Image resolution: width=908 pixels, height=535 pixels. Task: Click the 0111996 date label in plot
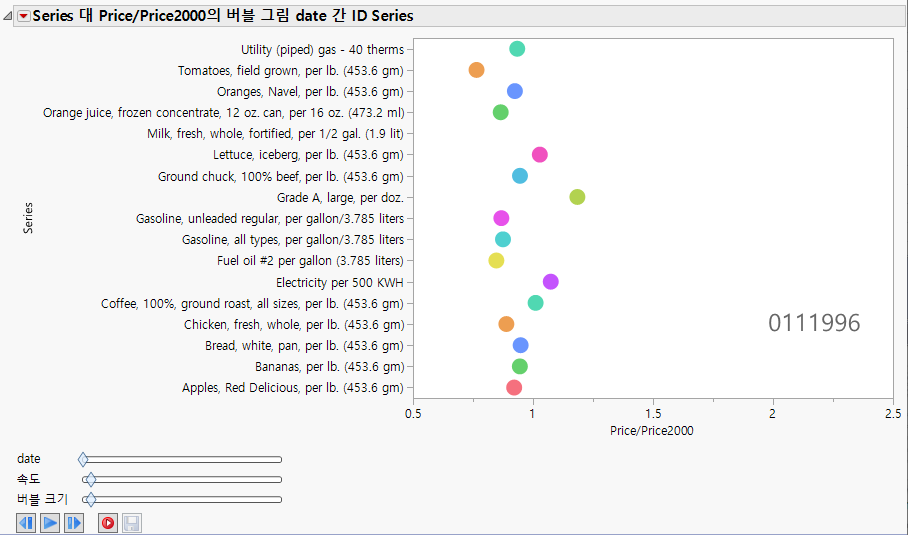coord(814,323)
